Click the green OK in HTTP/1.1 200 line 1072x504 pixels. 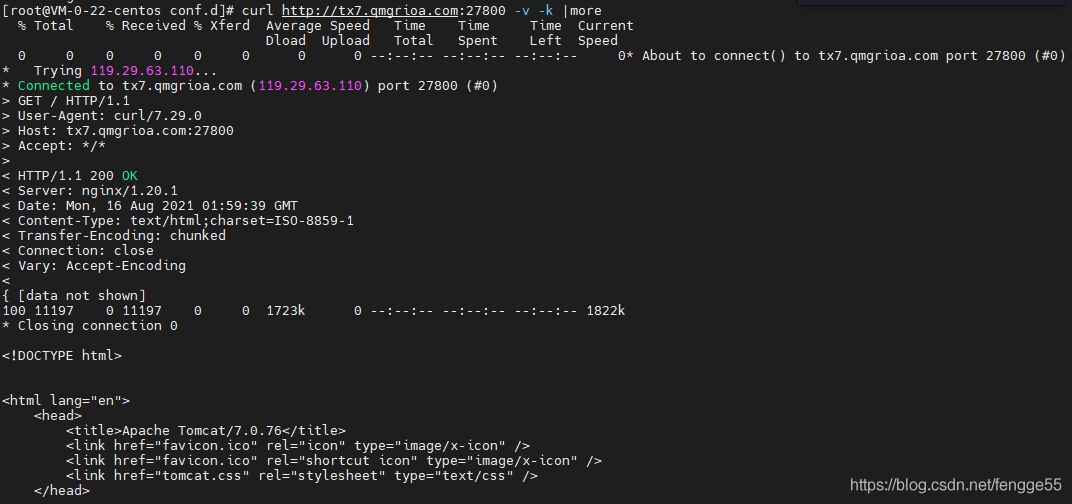tap(130, 176)
